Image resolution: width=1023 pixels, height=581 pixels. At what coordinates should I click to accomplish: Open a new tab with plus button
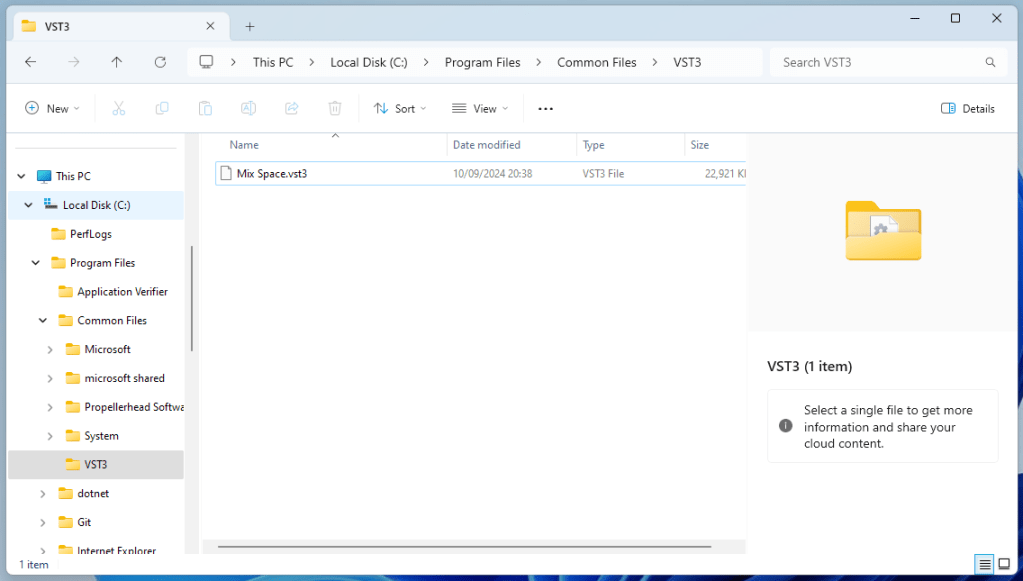[x=250, y=26]
